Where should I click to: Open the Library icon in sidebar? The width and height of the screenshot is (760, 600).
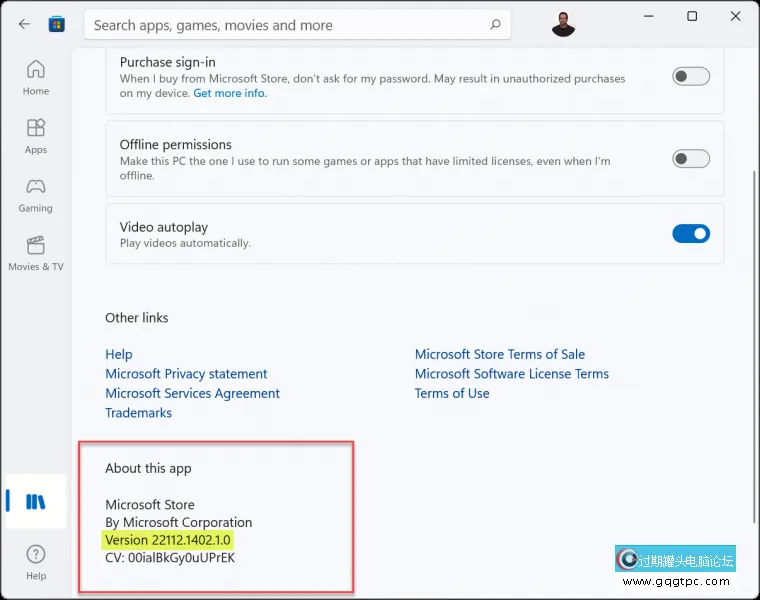click(36, 502)
